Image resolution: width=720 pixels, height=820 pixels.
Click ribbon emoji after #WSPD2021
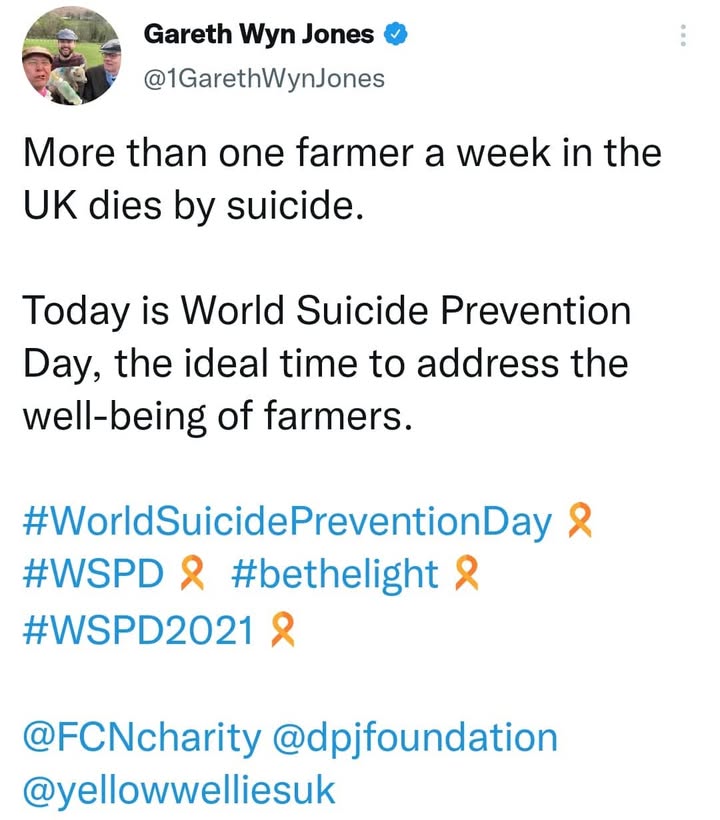[x=283, y=629]
